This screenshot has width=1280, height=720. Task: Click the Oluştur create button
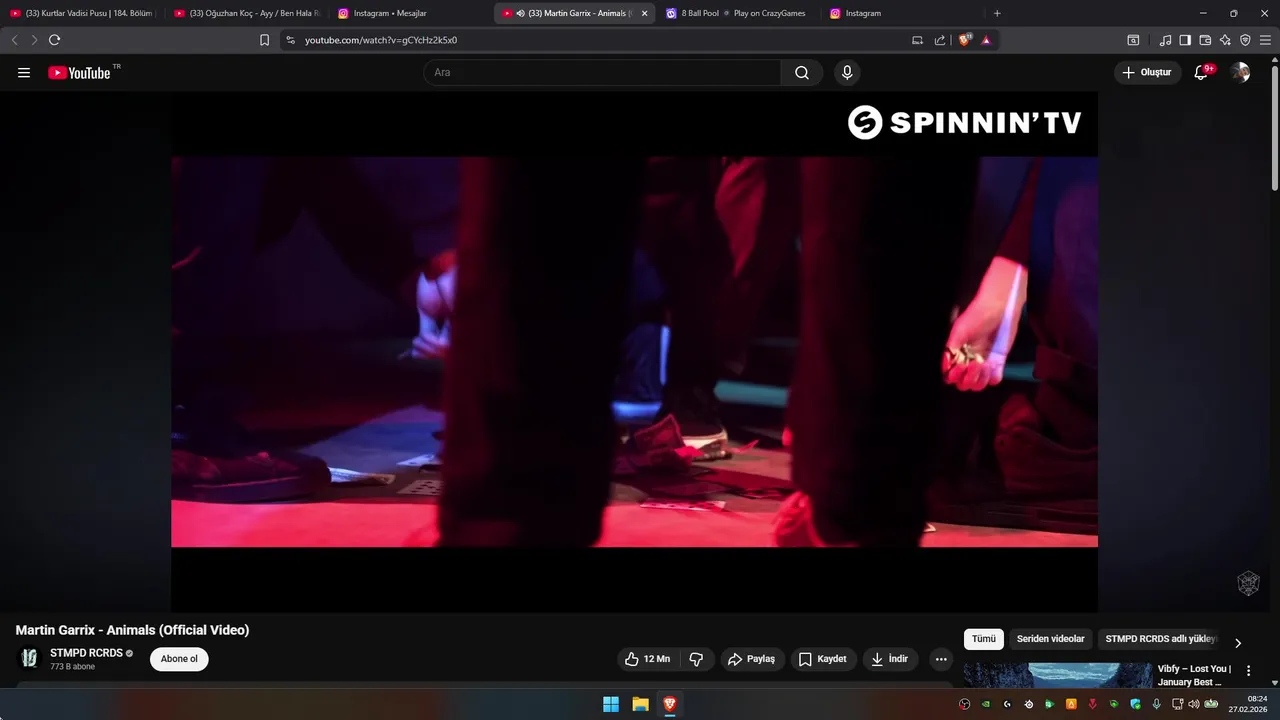coord(1148,72)
